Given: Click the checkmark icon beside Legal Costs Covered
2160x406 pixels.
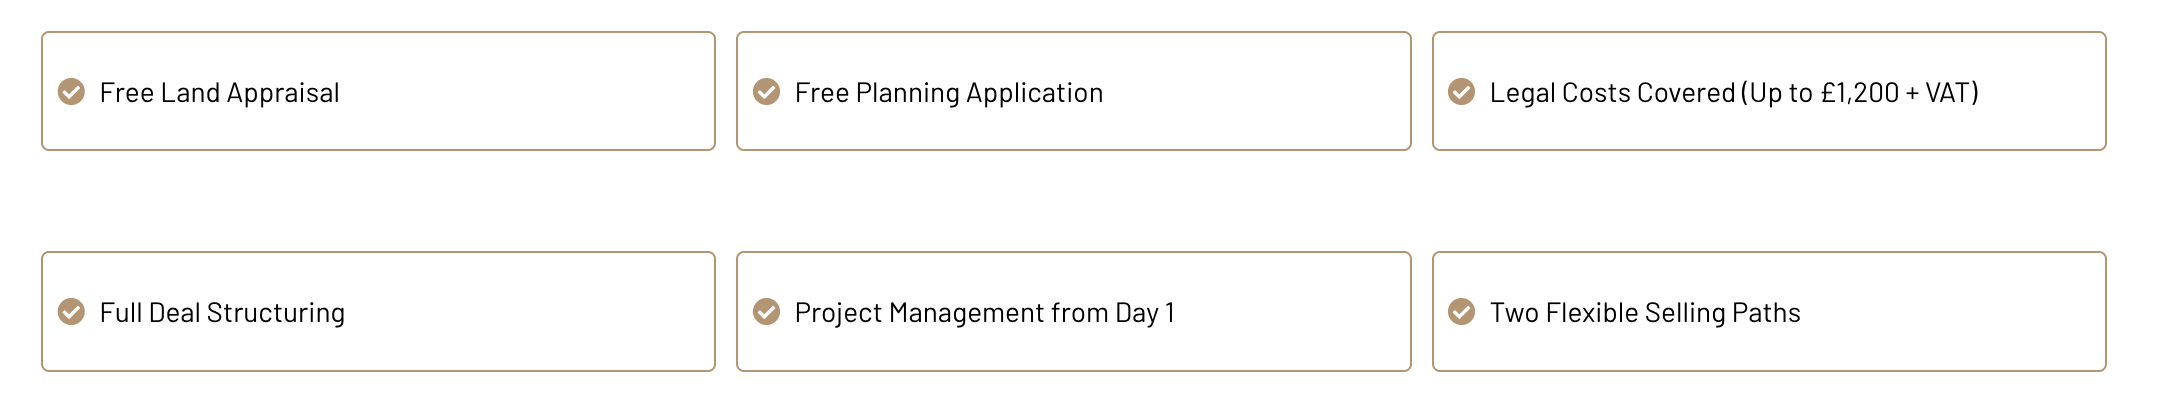Looking at the screenshot, I should [1461, 92].
